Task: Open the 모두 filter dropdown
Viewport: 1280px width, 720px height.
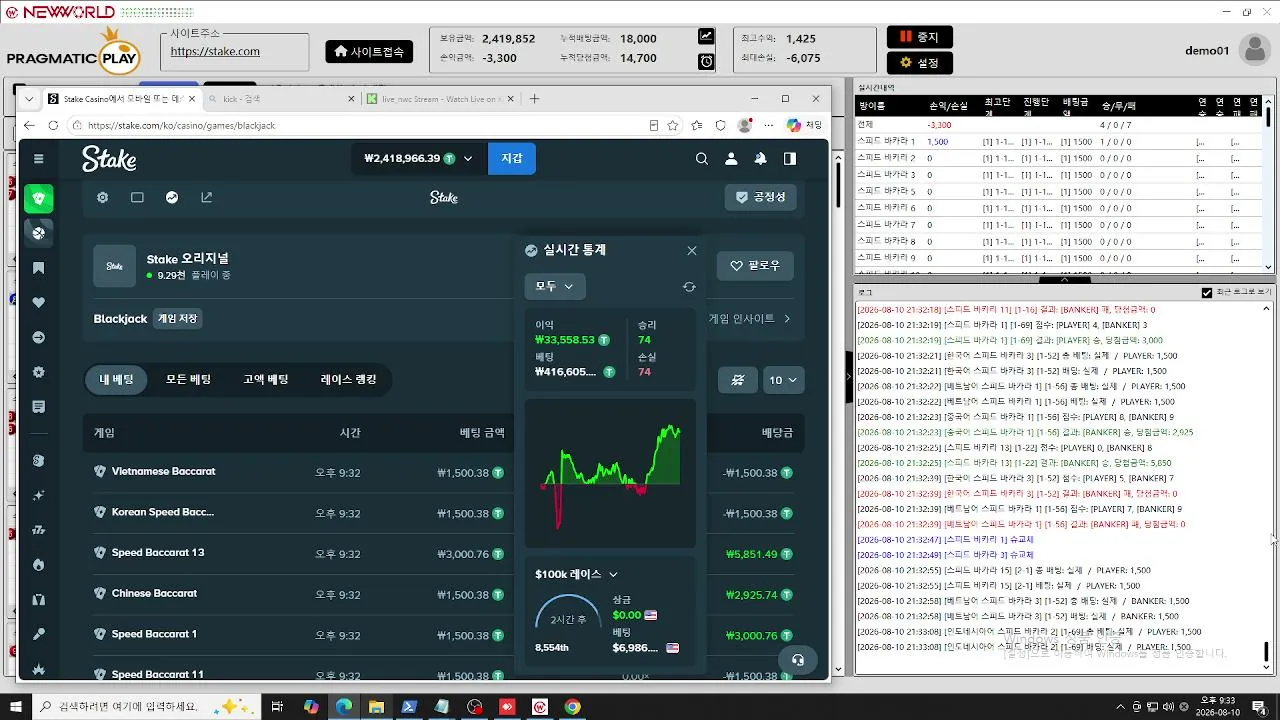Action: point(555,287)
